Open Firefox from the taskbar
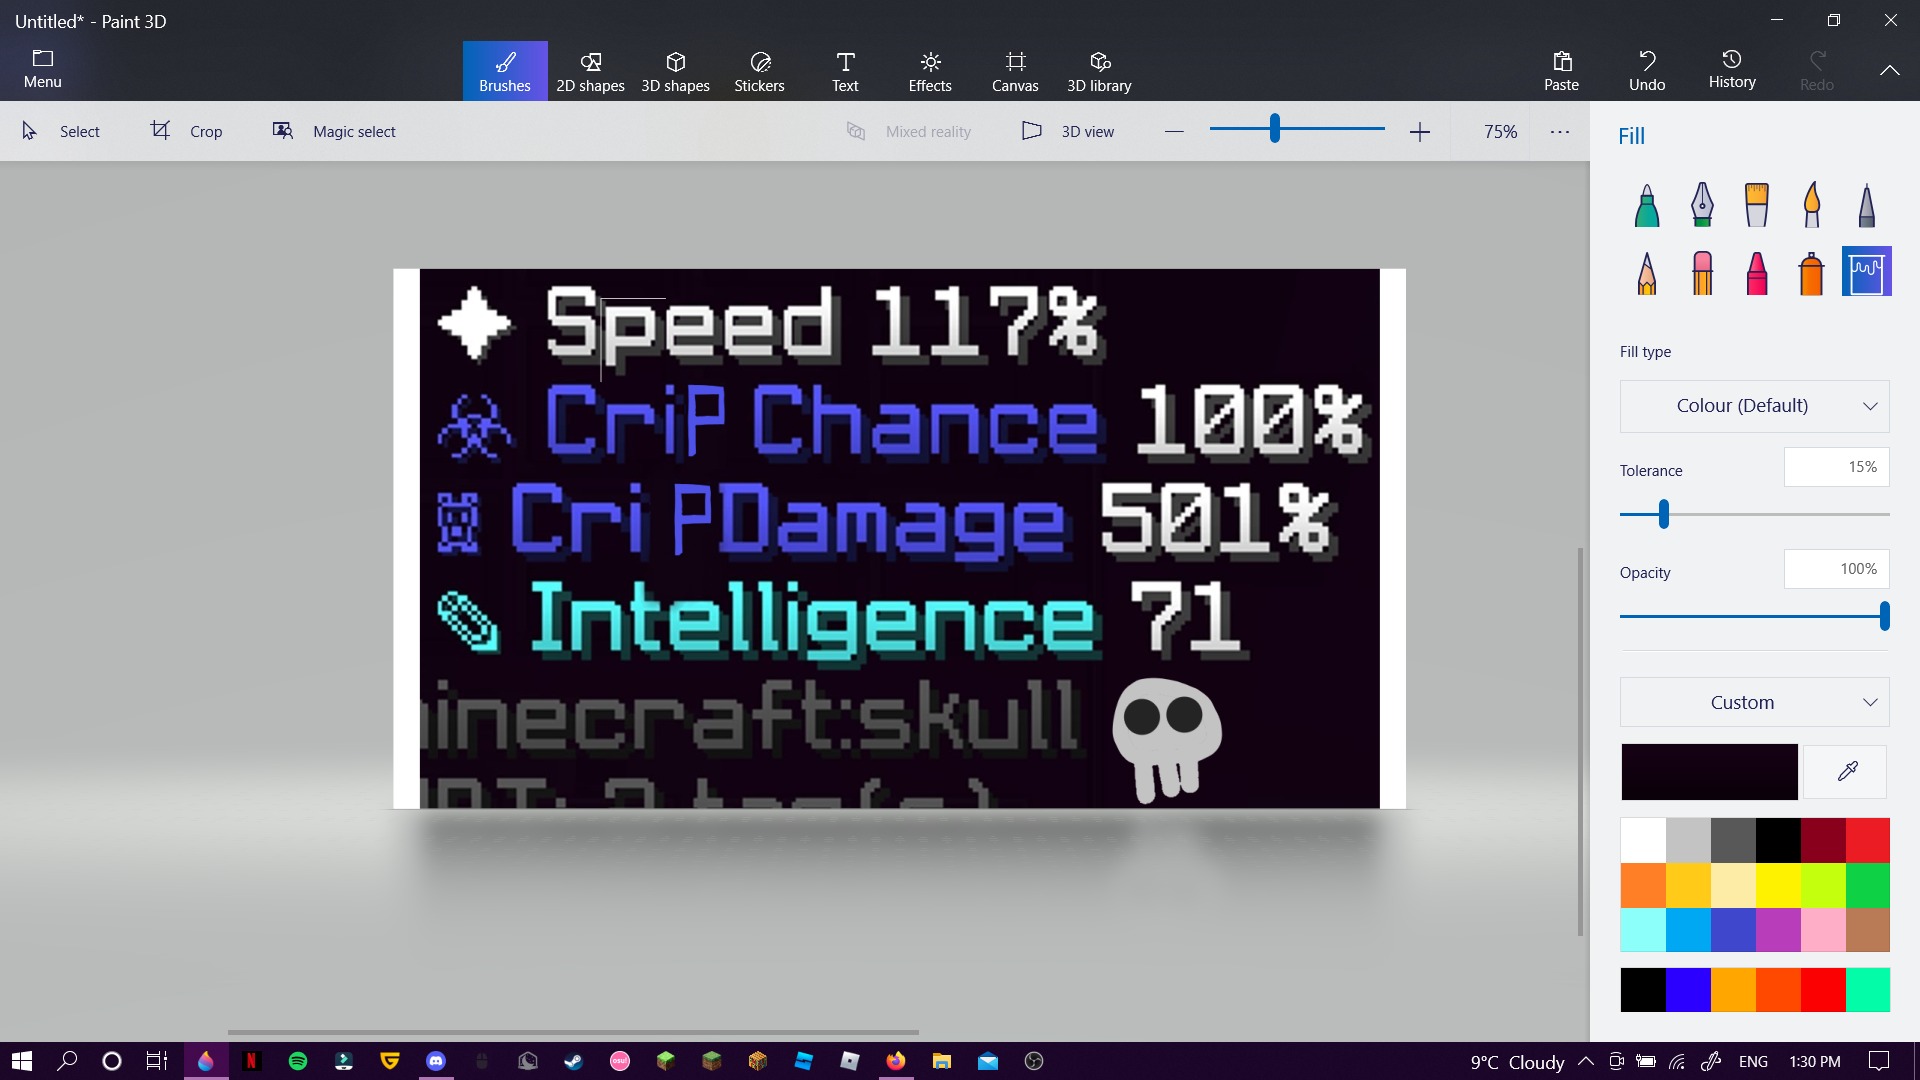The image size is (1920, 1080). [896, 1061]
